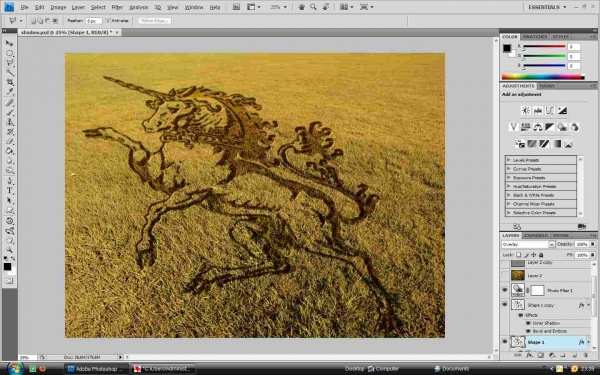Add a Curves adjustment
The image size is (600, 375).
tap(550, 111)
